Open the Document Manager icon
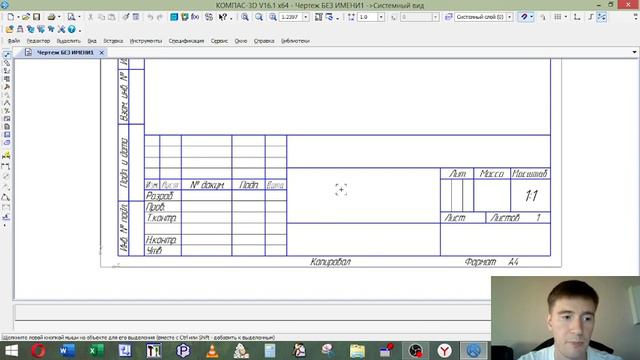Viewport: 640px width, 360px height. point(174,17)
